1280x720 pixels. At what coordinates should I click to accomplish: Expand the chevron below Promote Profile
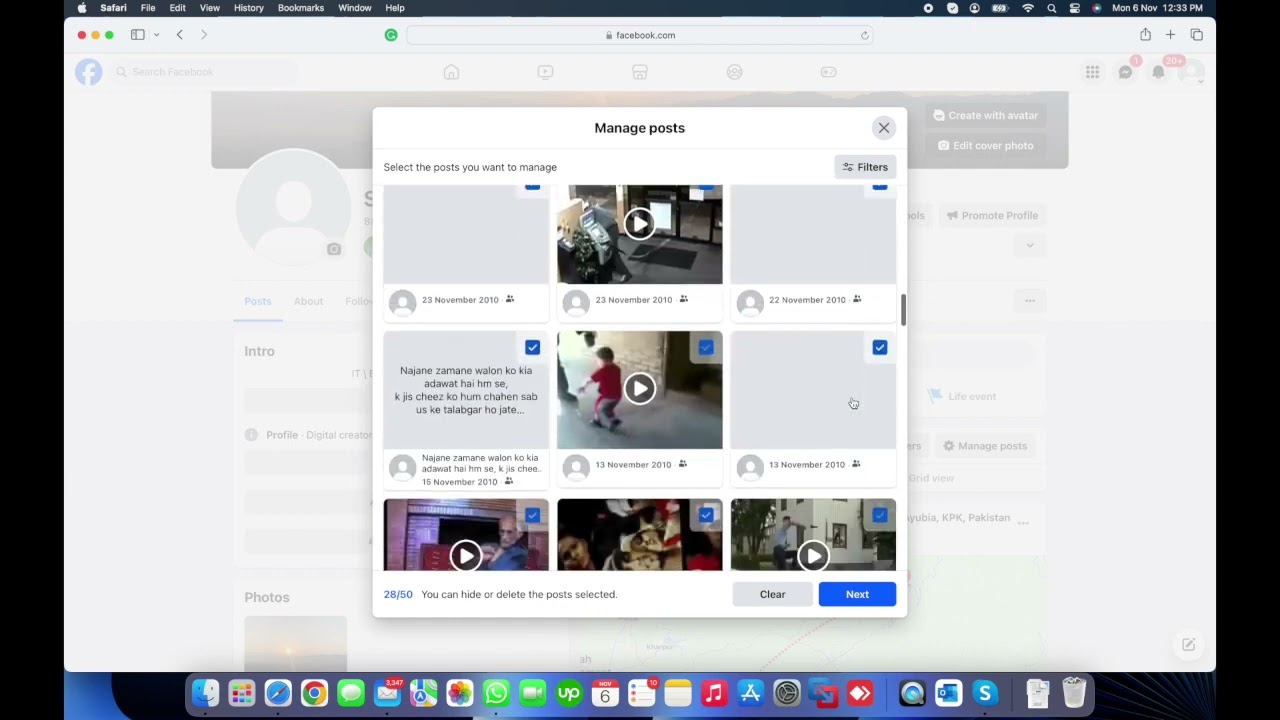pyautogui.click(x=1029, y=245)
